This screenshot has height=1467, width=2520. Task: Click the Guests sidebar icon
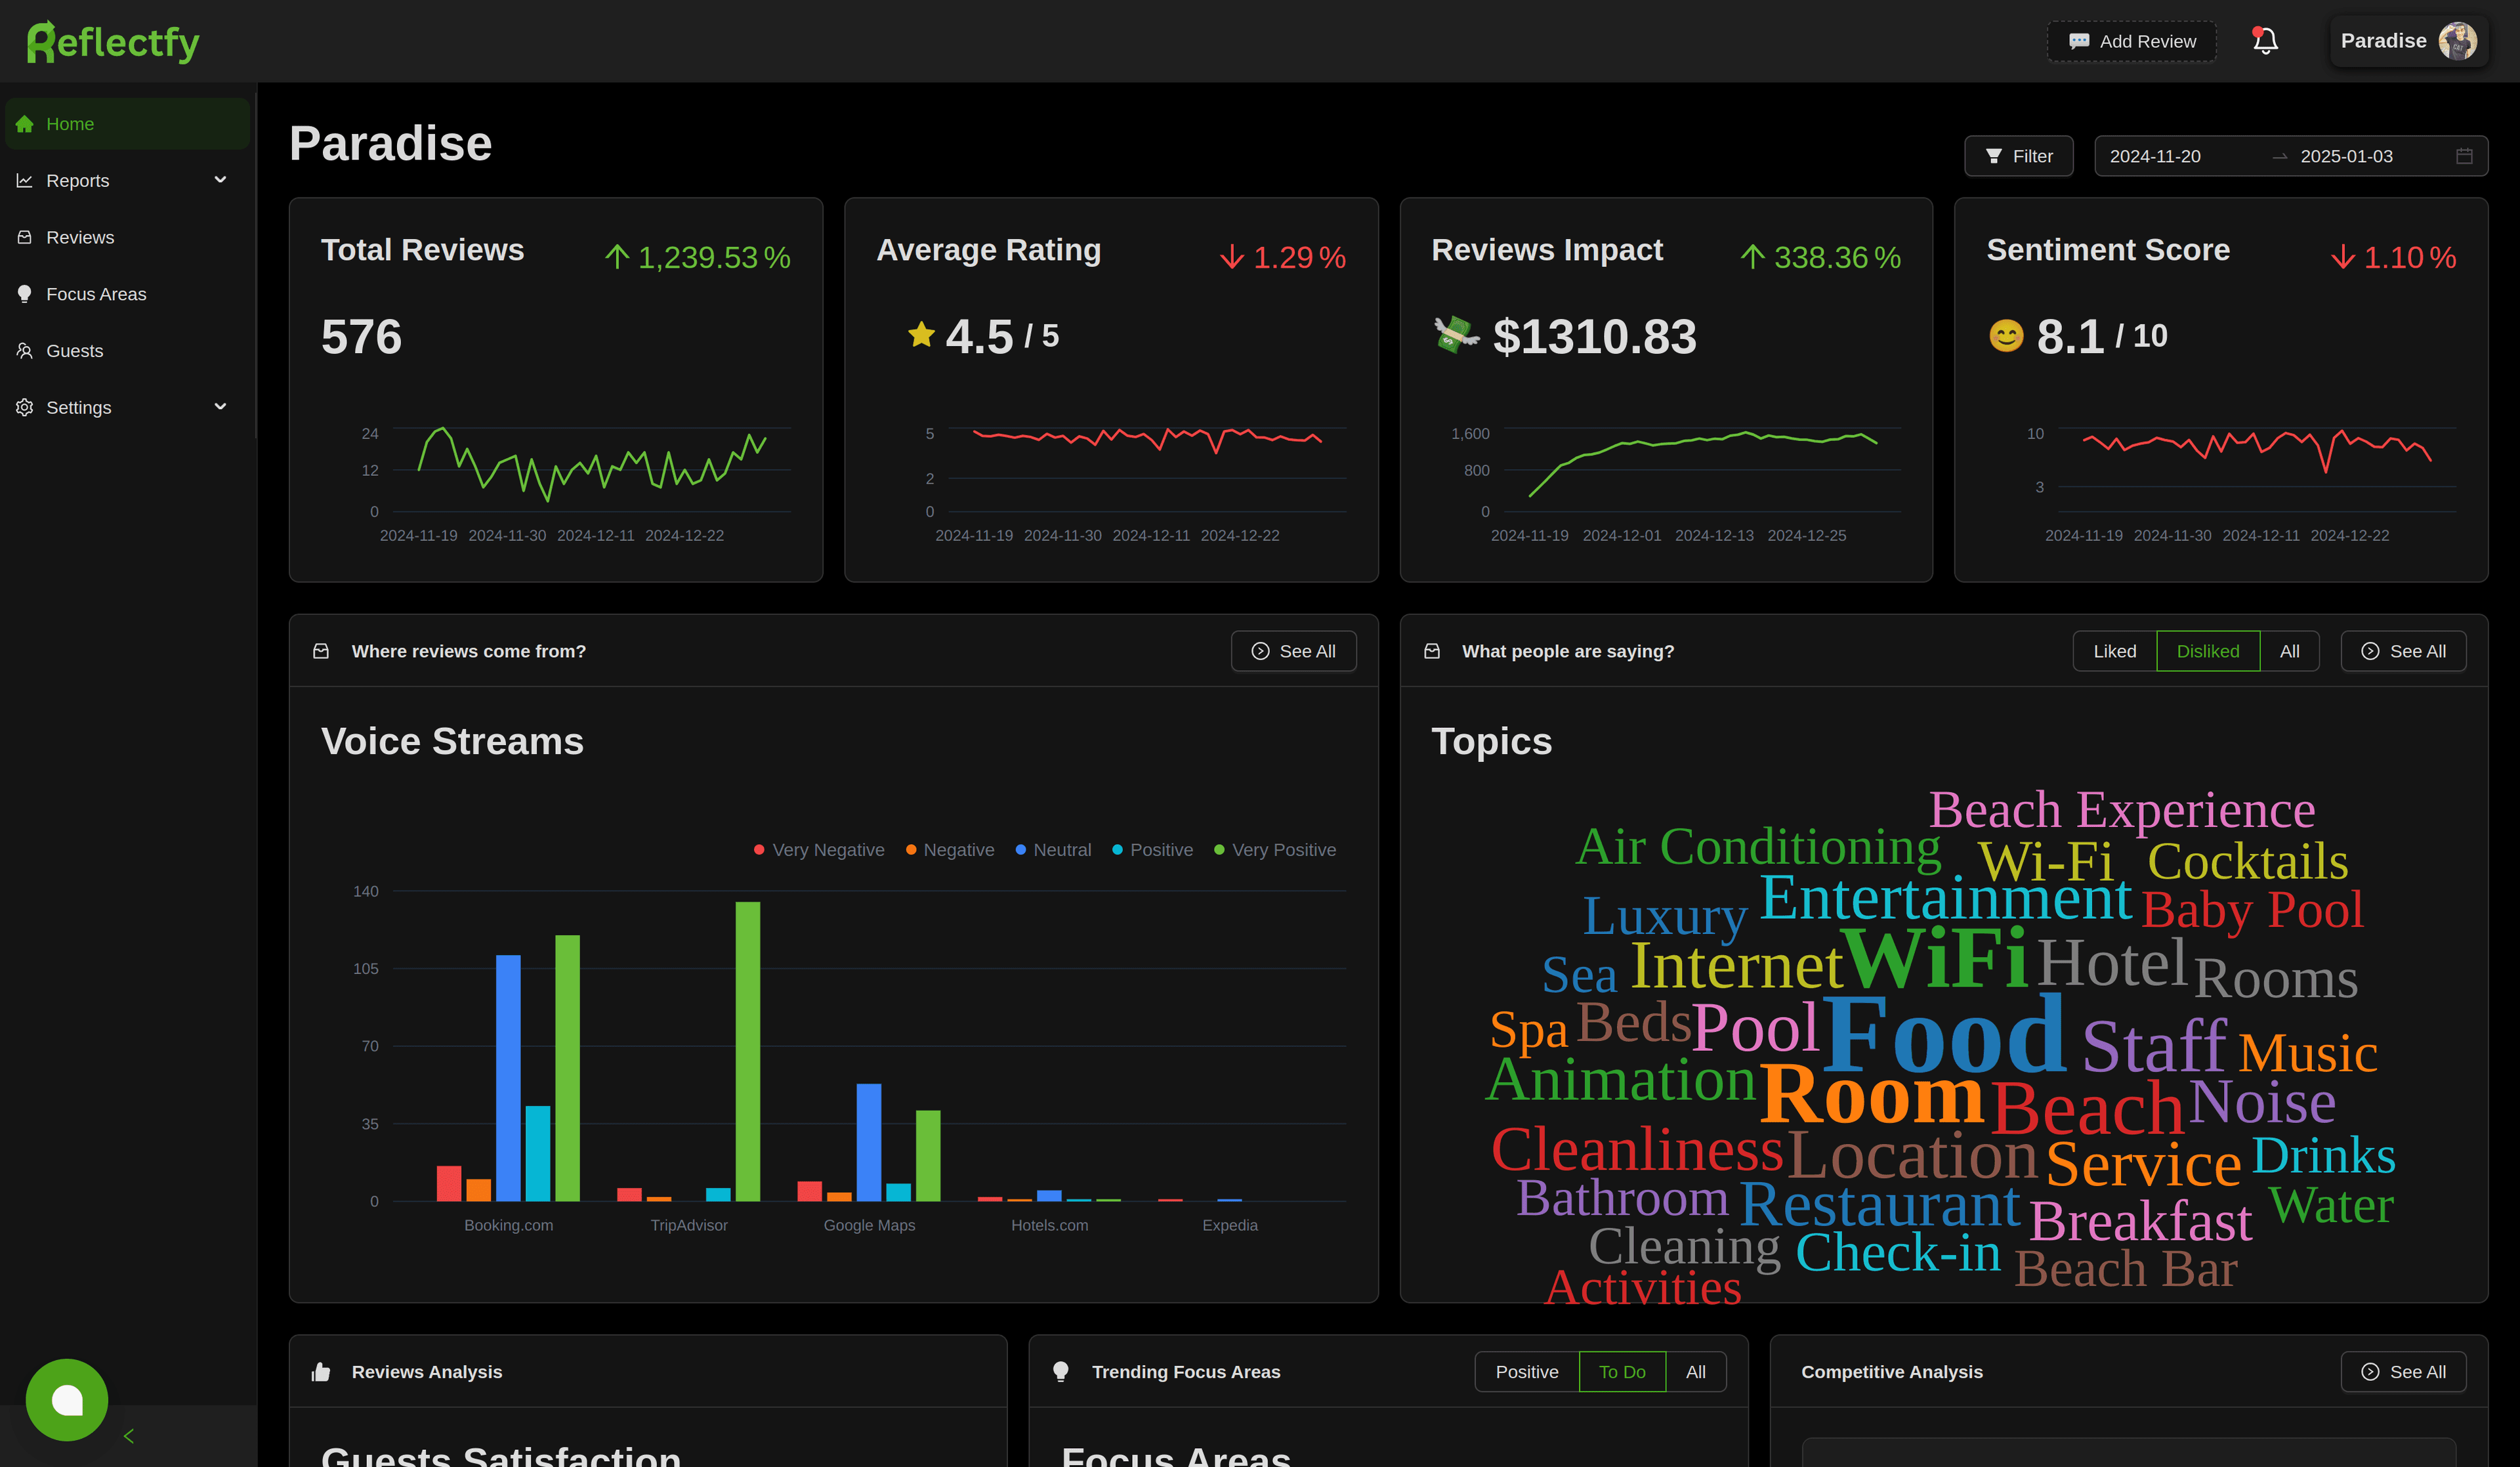click(x=25, y=351)
